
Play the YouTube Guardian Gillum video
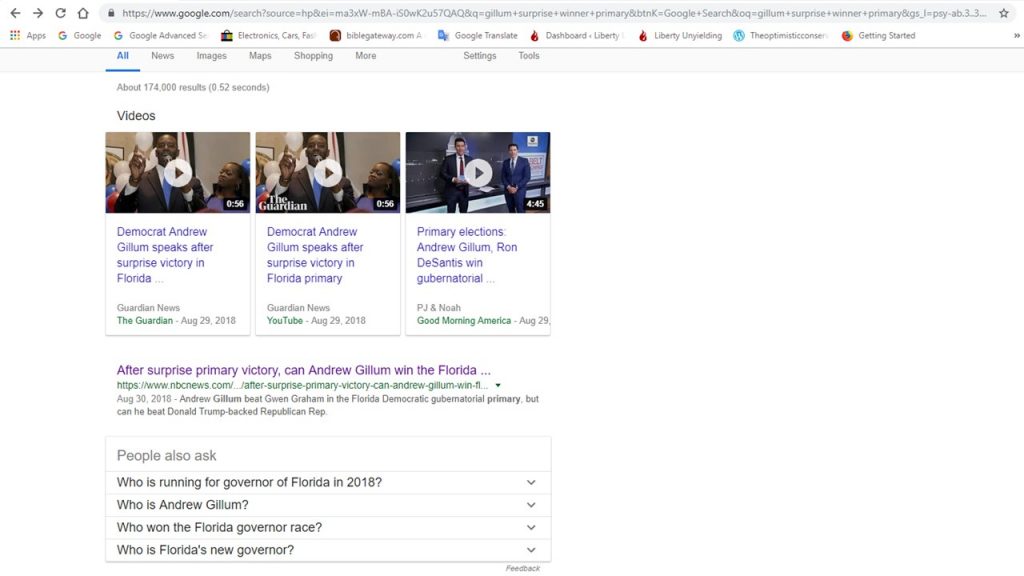pyautogui.click(x=328, y=173)
